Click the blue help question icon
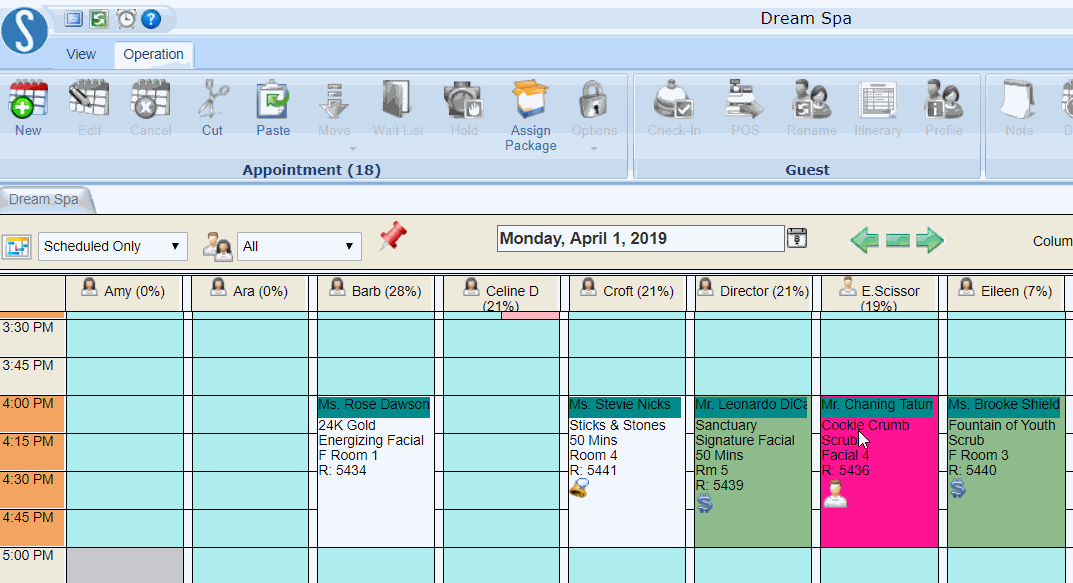Image resolution: width=1073 pixels, height=583 pixels. tap(151, 18)
